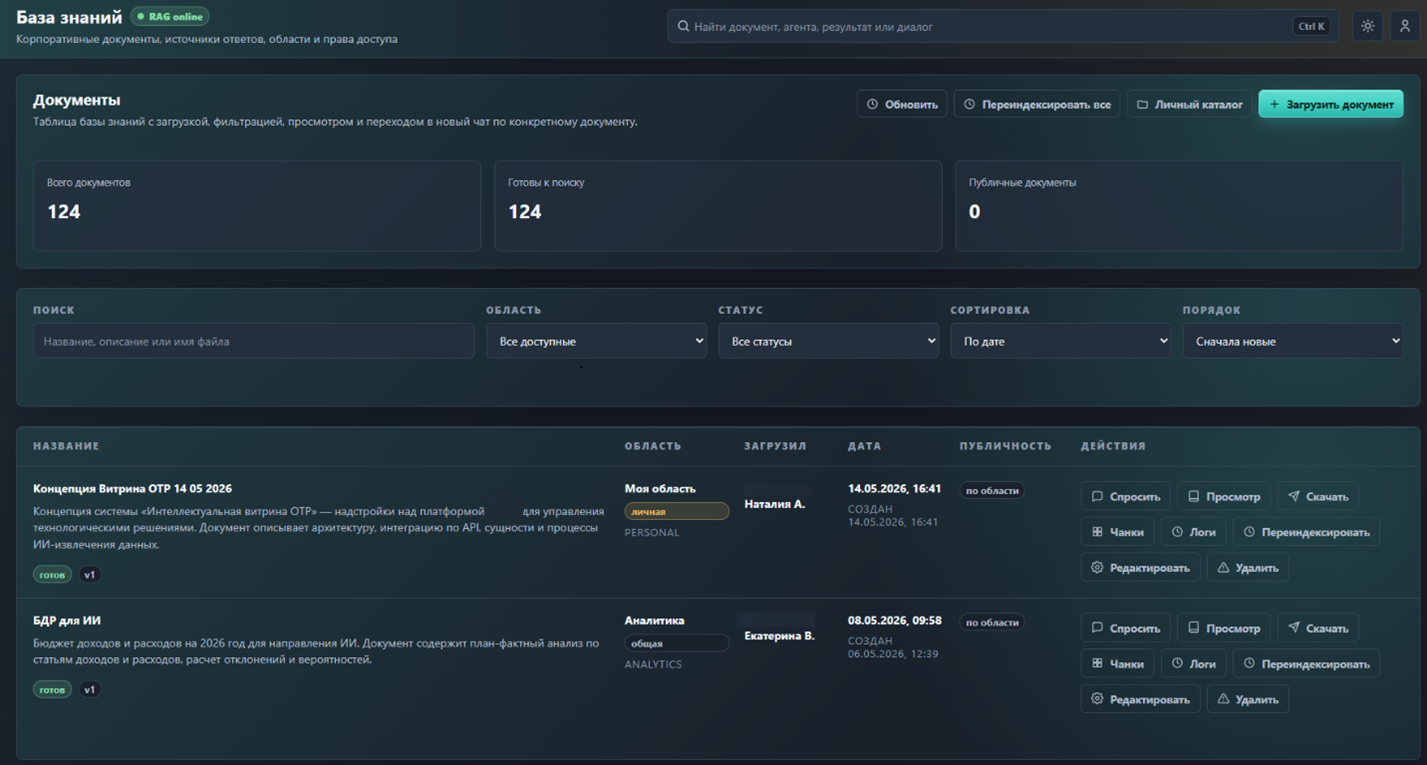Click the Обновить refresh button

click(x=902, y=104)
